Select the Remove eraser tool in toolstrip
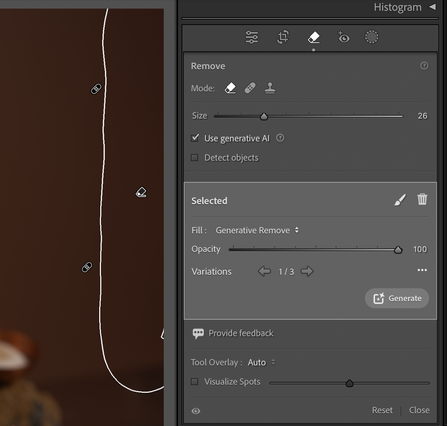447x426 pixels. tap(314, 37)
